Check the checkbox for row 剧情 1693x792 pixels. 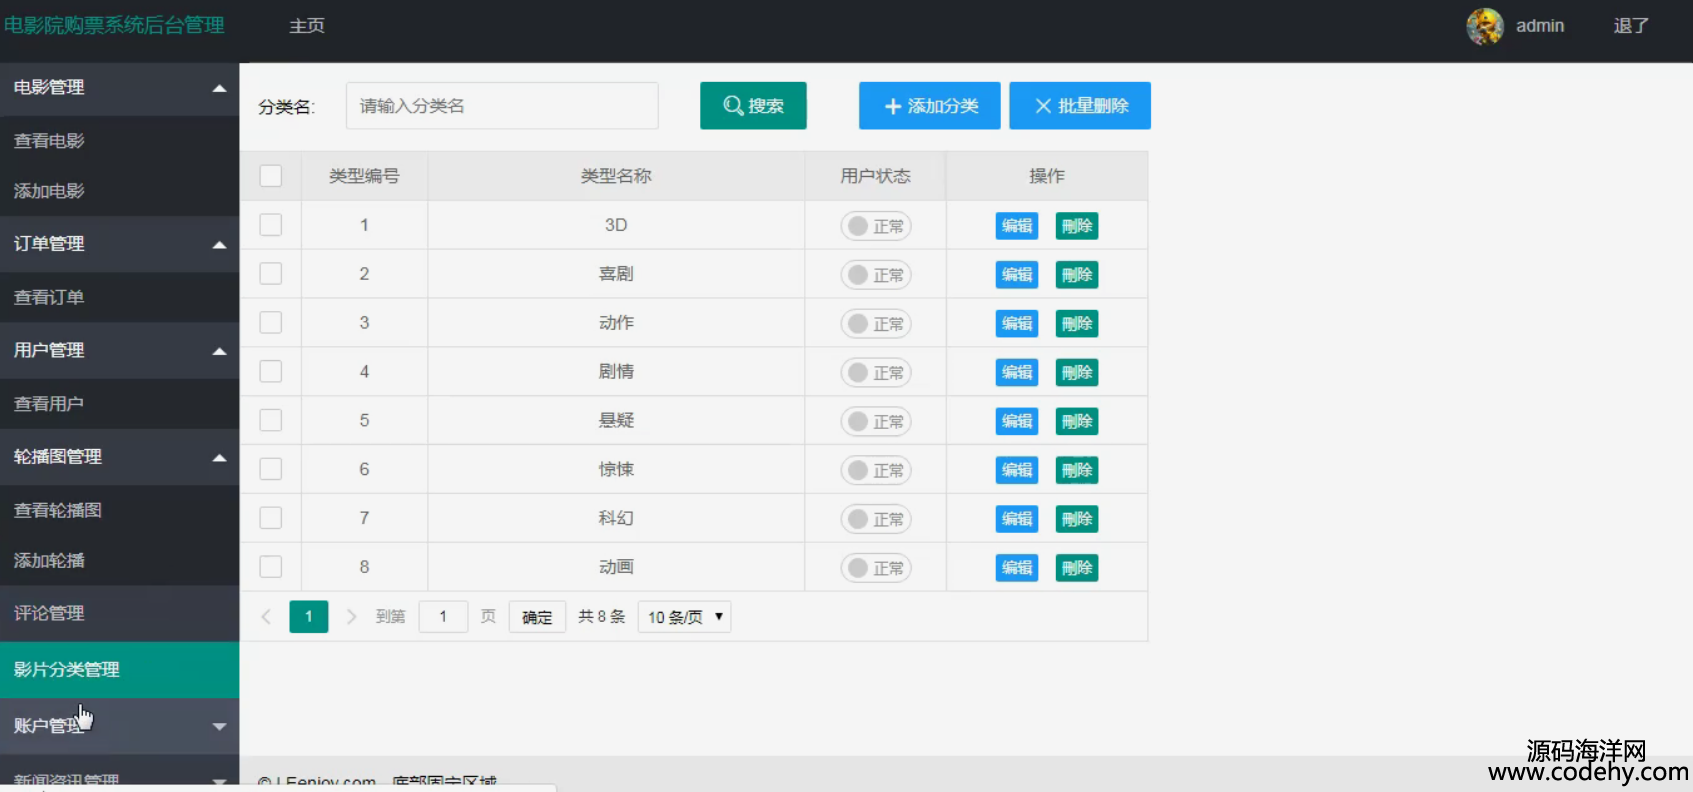271,372
